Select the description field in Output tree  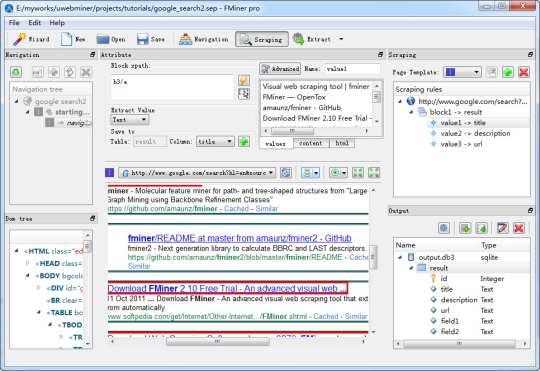(459, 300)
